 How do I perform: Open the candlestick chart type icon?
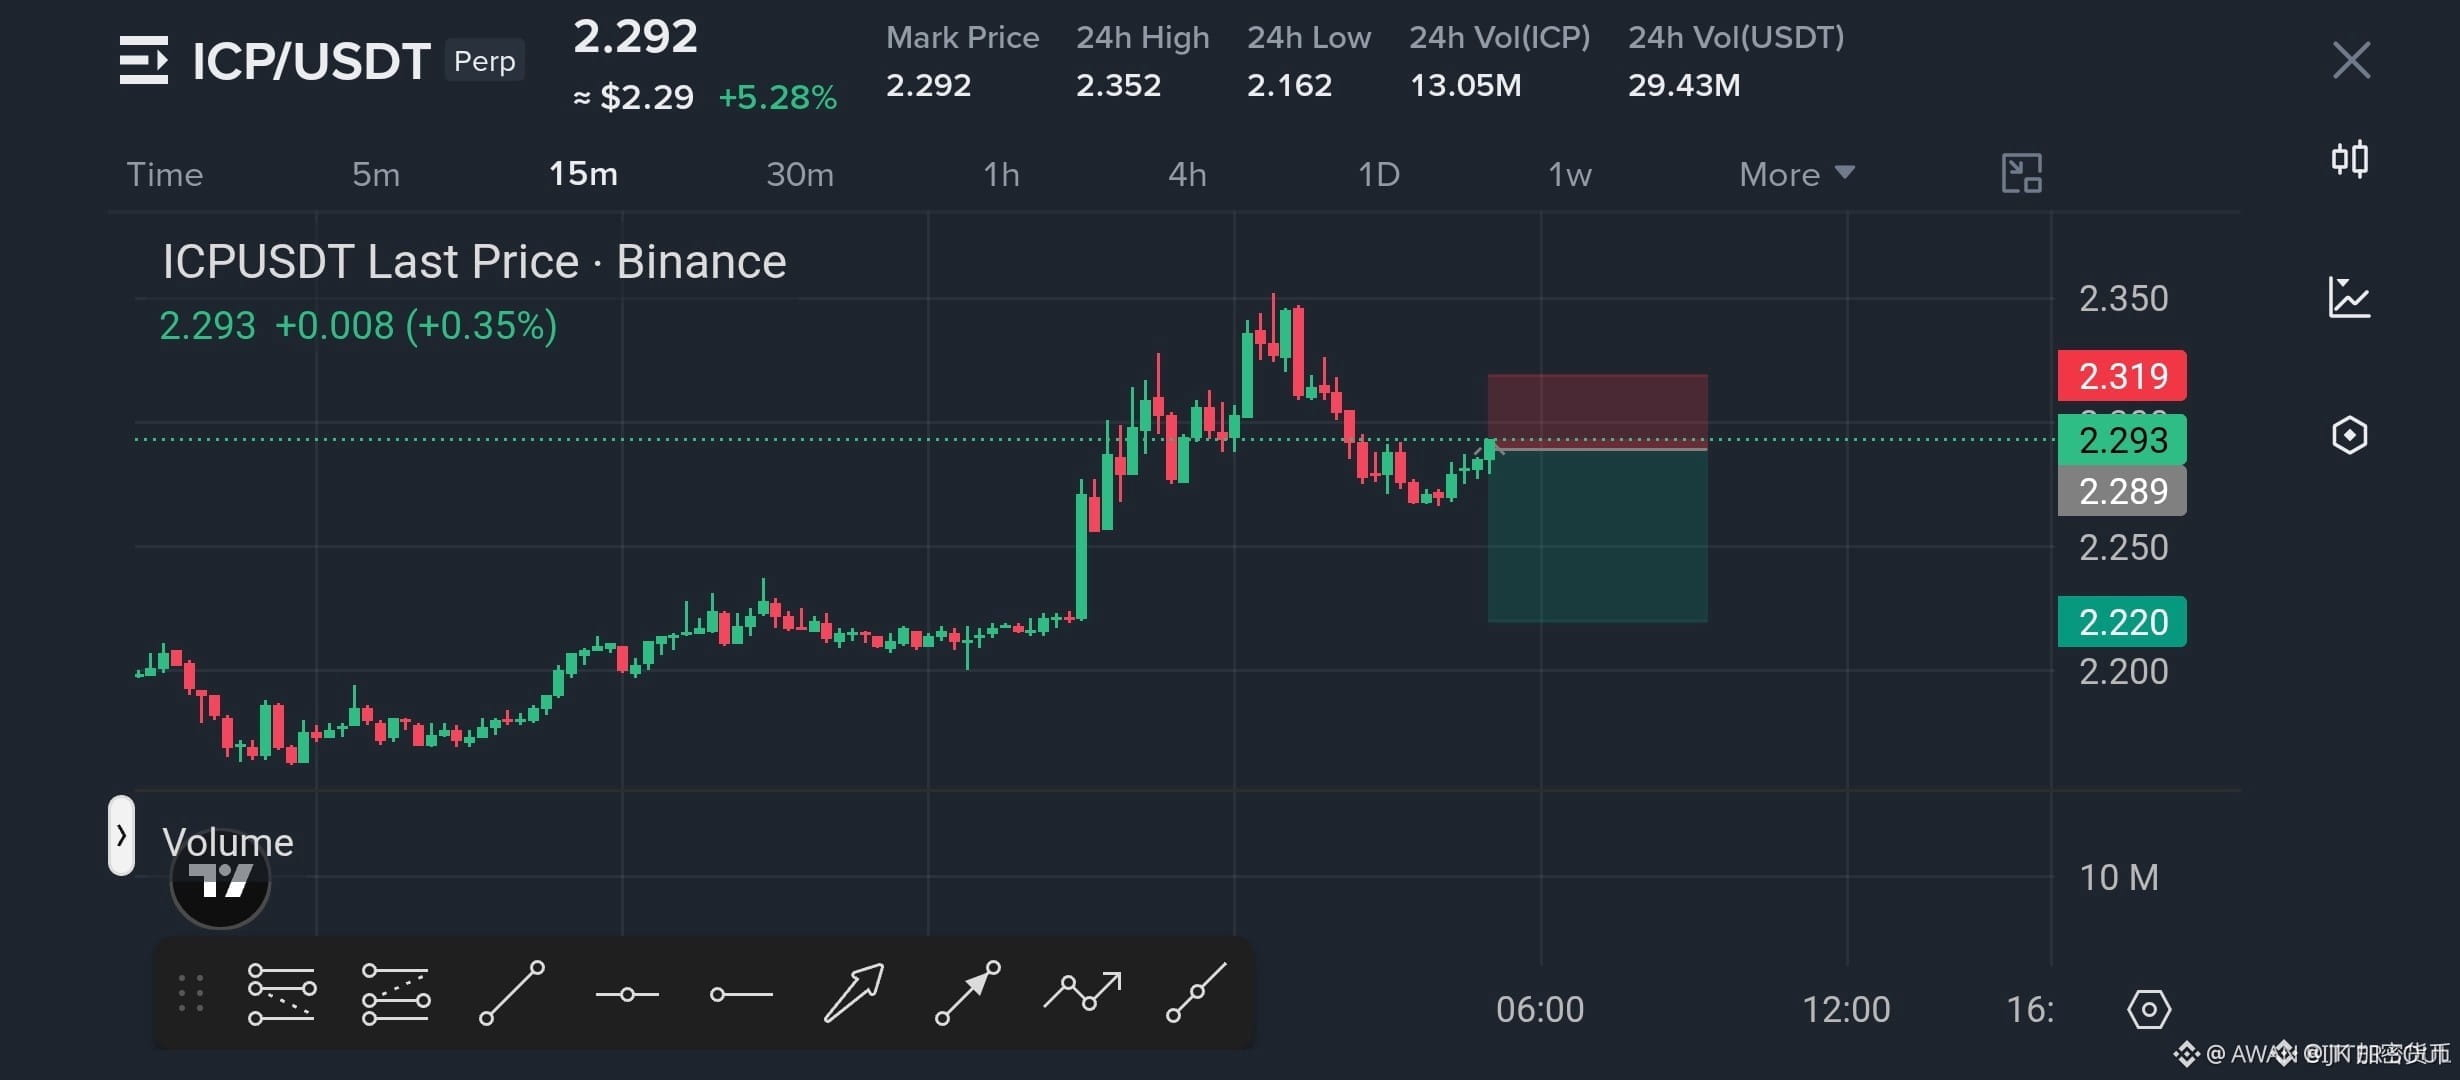pos(2350,159)
